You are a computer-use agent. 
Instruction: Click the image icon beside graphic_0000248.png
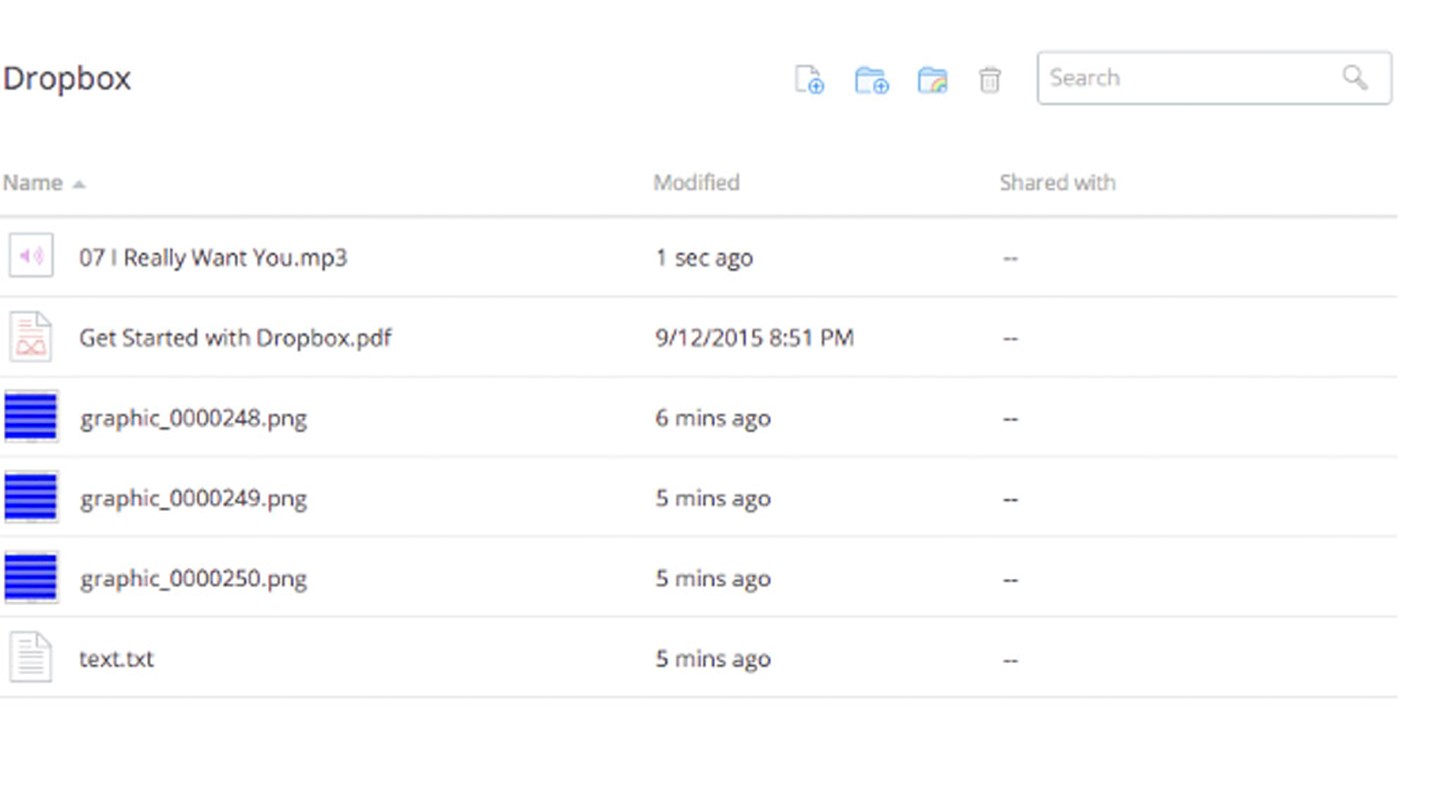point(31,417)
